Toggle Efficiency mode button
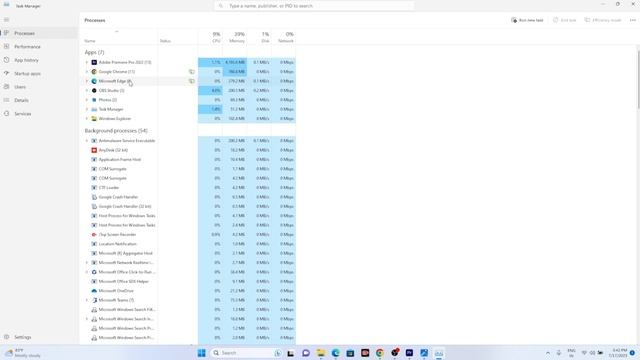 [603, 20]
